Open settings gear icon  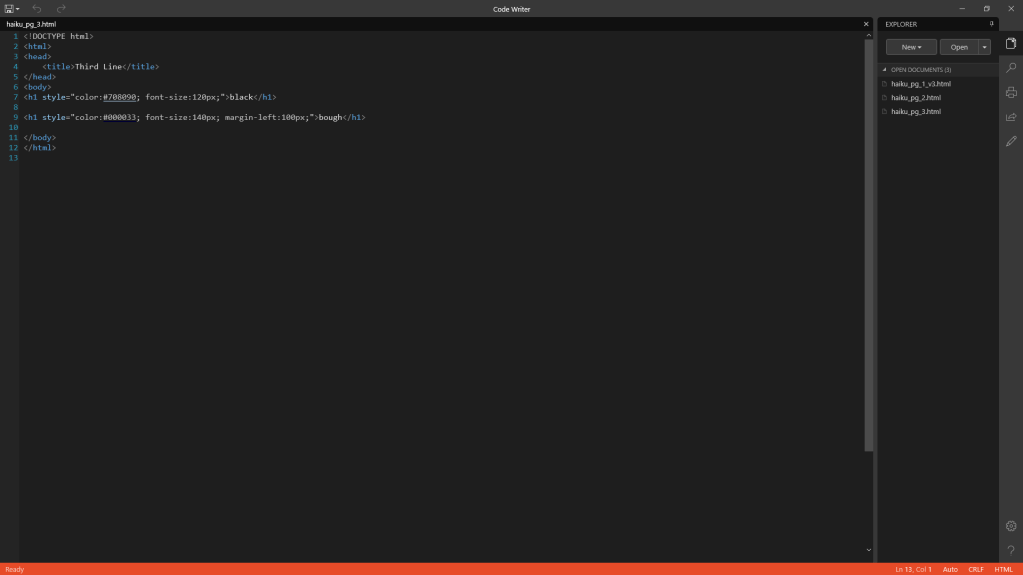pos(1011,526)
